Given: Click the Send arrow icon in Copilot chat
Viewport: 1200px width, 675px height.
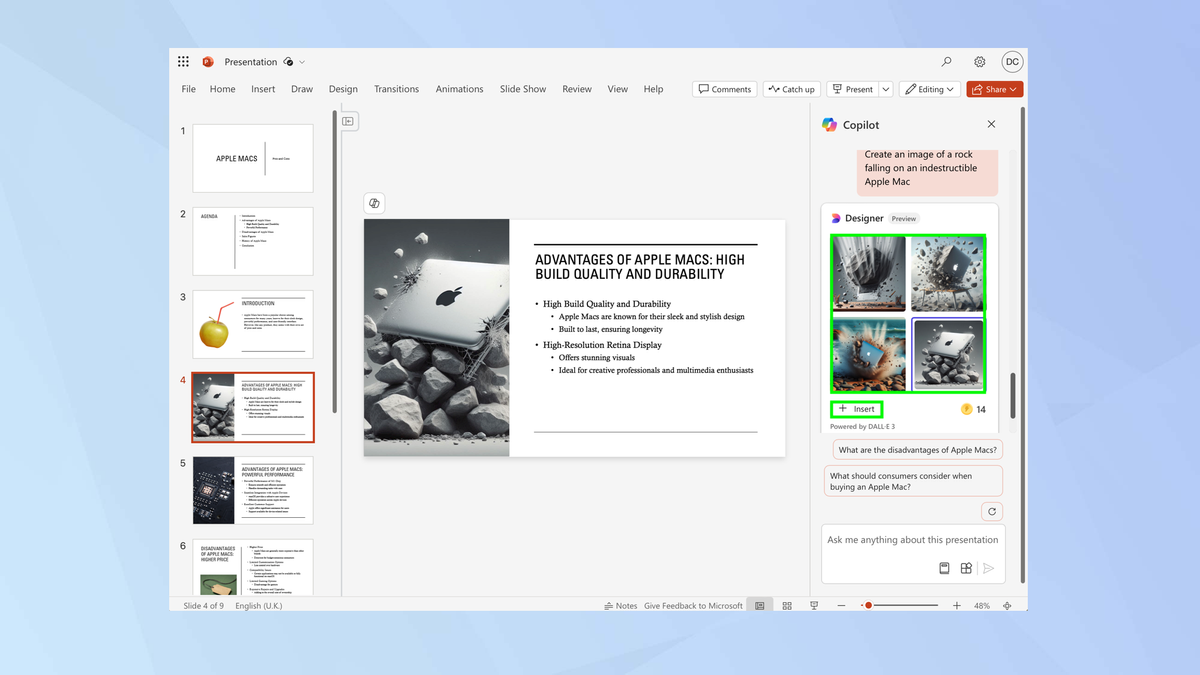Looking at the screenshot, I should click(988, 567).
